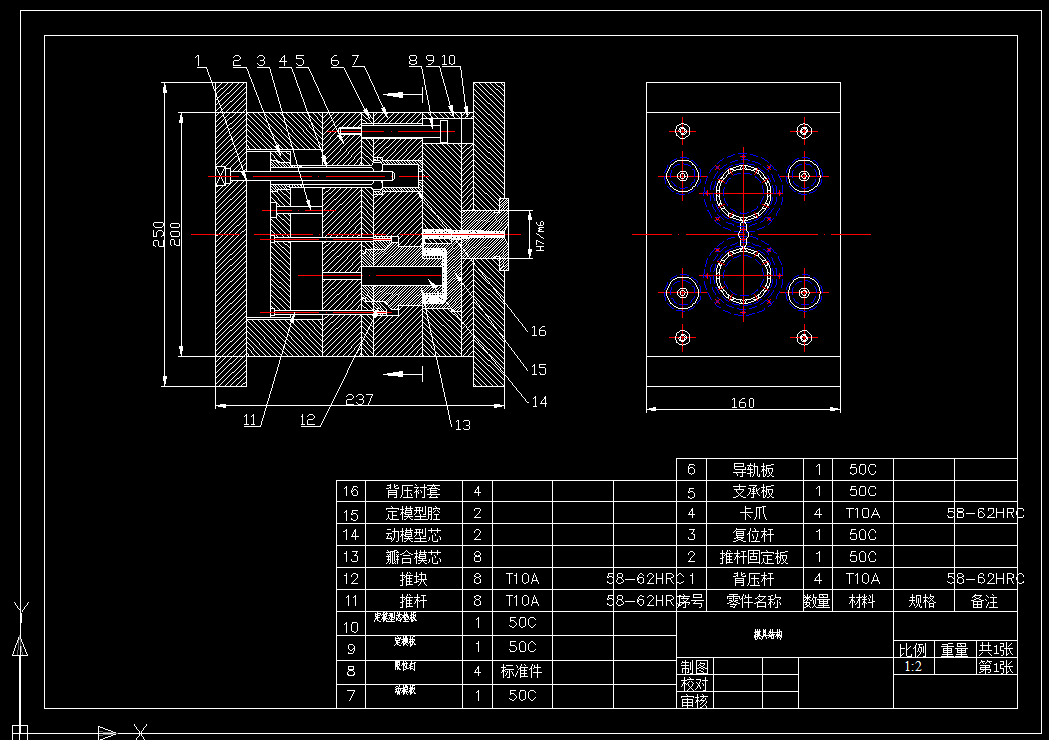Screen dimensions: 1049x740
Task: Select the 250 height dimension text
Action: pyautogui.click(x=159, y=234)
